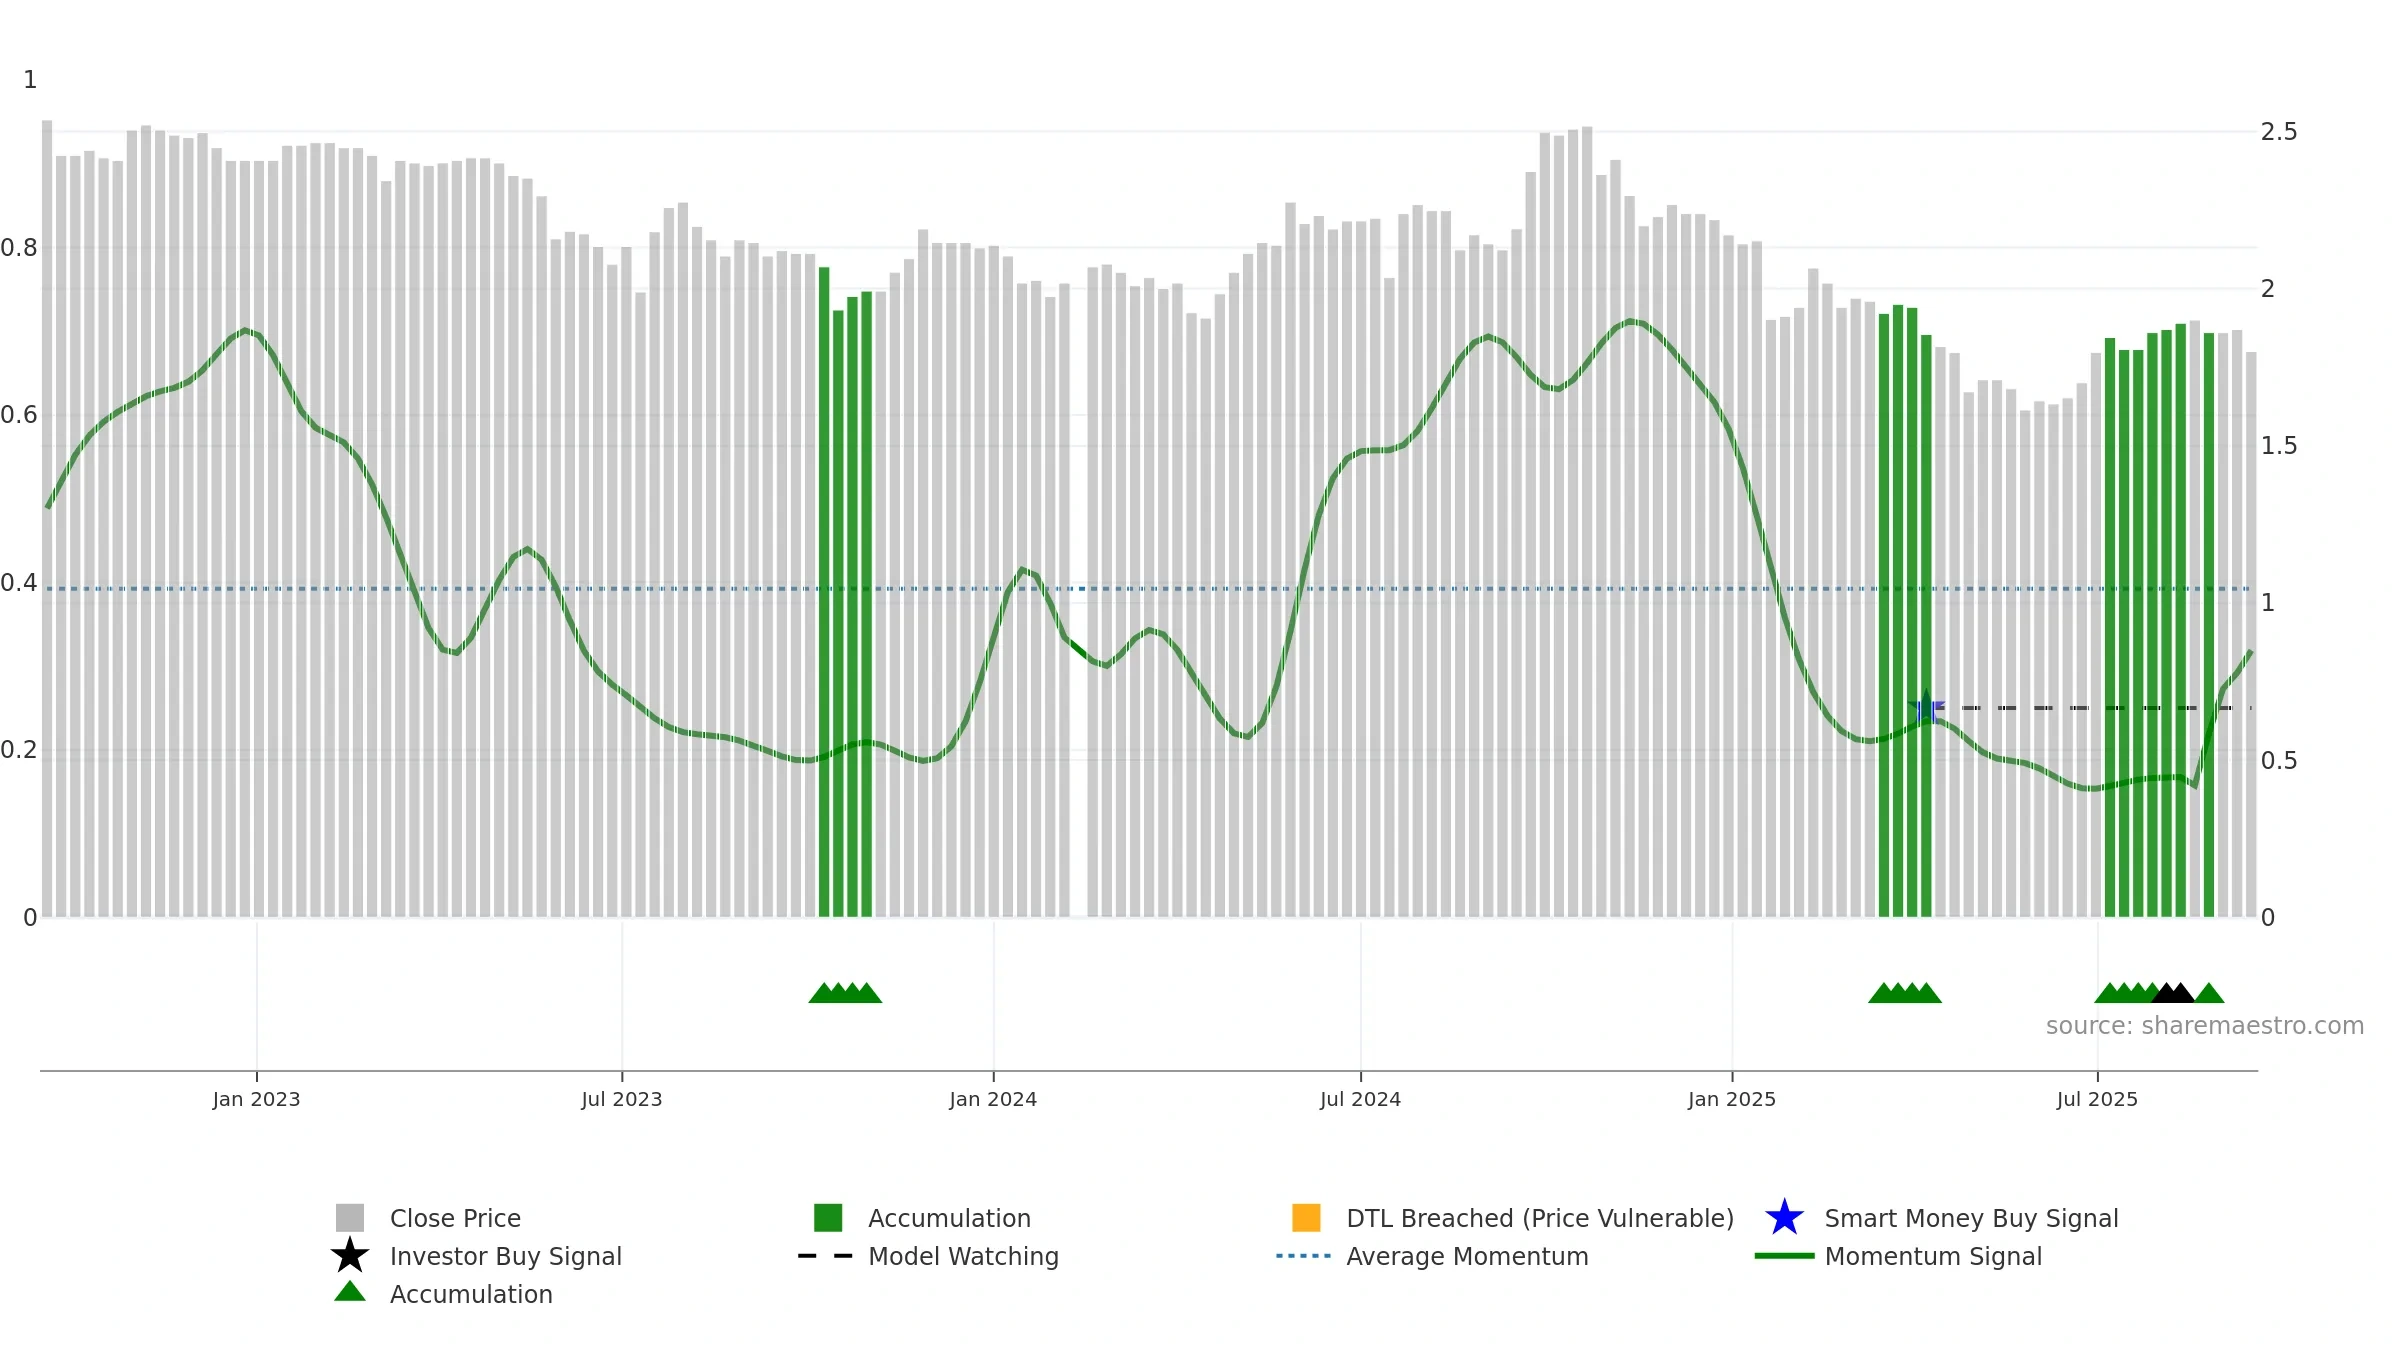
Task: Click the green Momentum Signal line icon
Action: [1784, 1256]
